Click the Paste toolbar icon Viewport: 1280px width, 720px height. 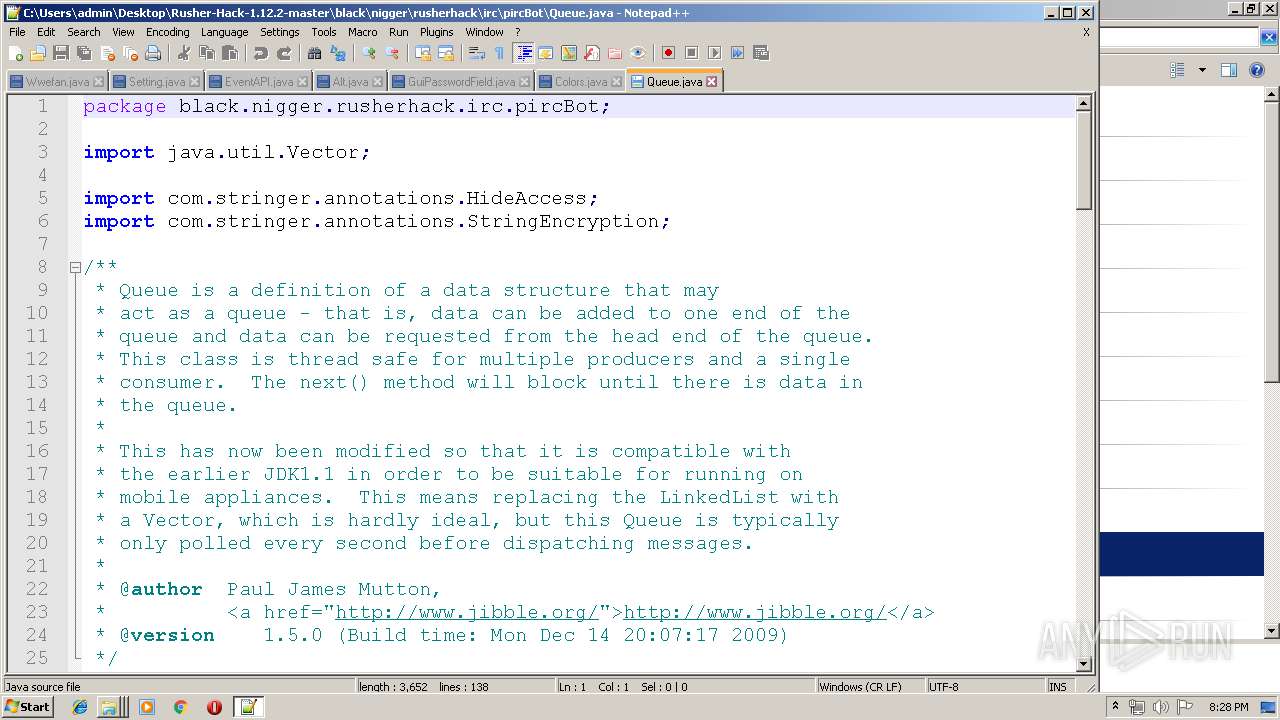[230, 53]
